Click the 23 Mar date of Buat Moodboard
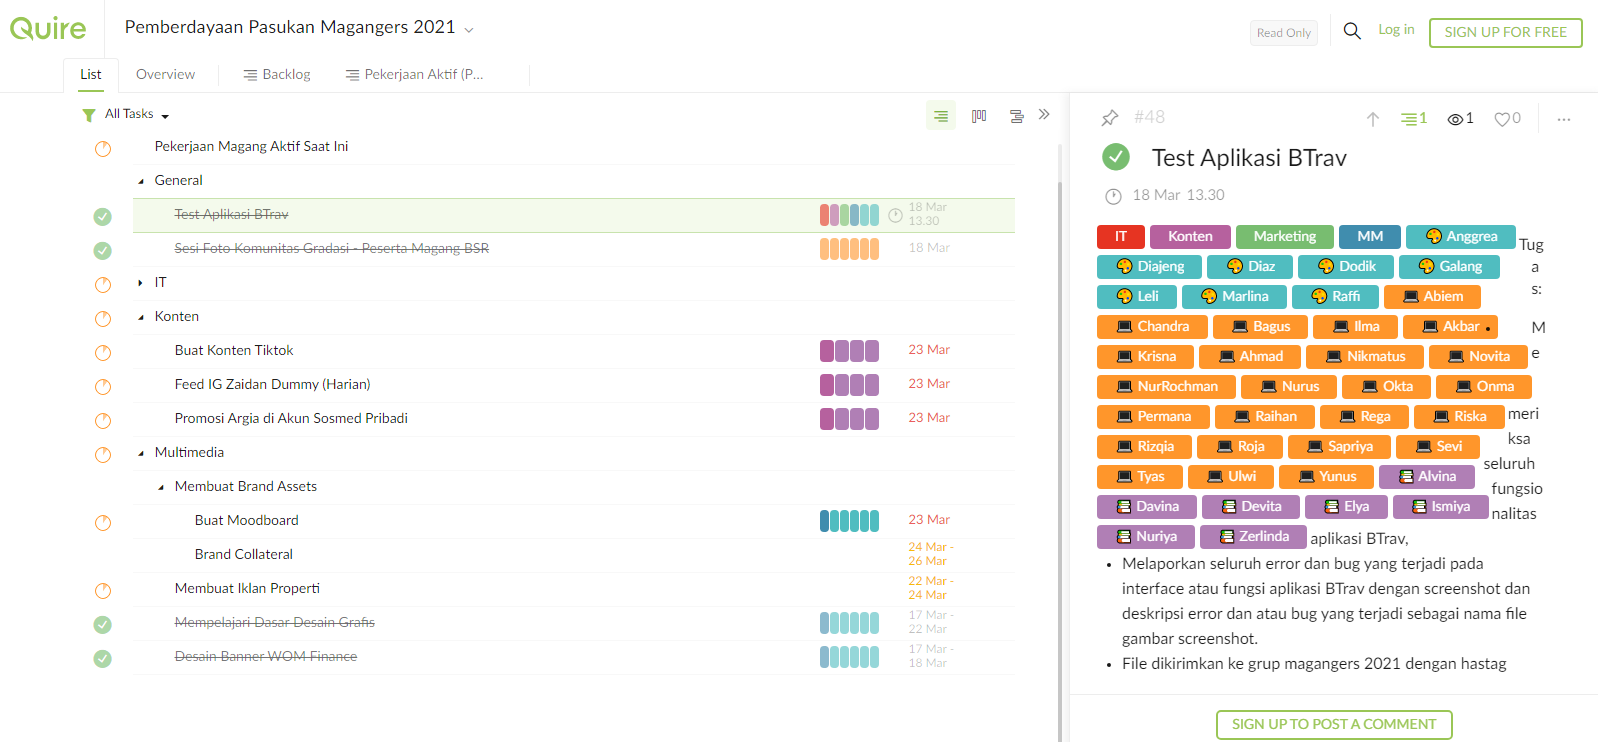Image resolution: width=1598 pixels, height=742 pixels. coord(929,520)
